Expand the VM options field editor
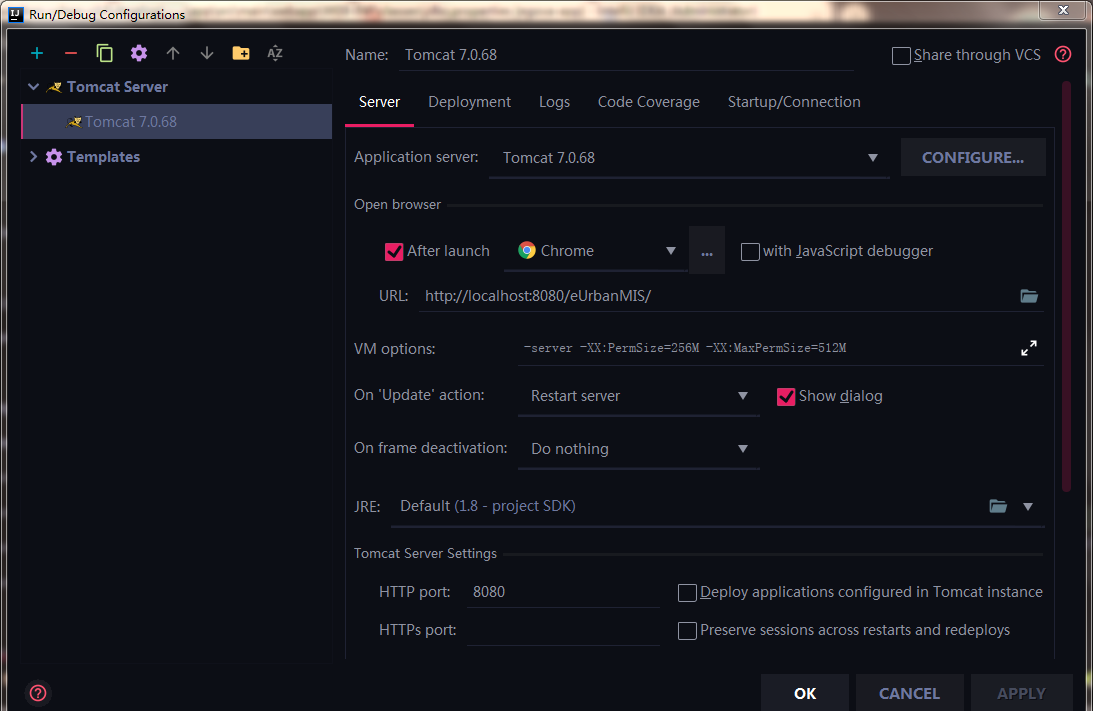Screen dimensions: 1093x711 click(1029, 348)
